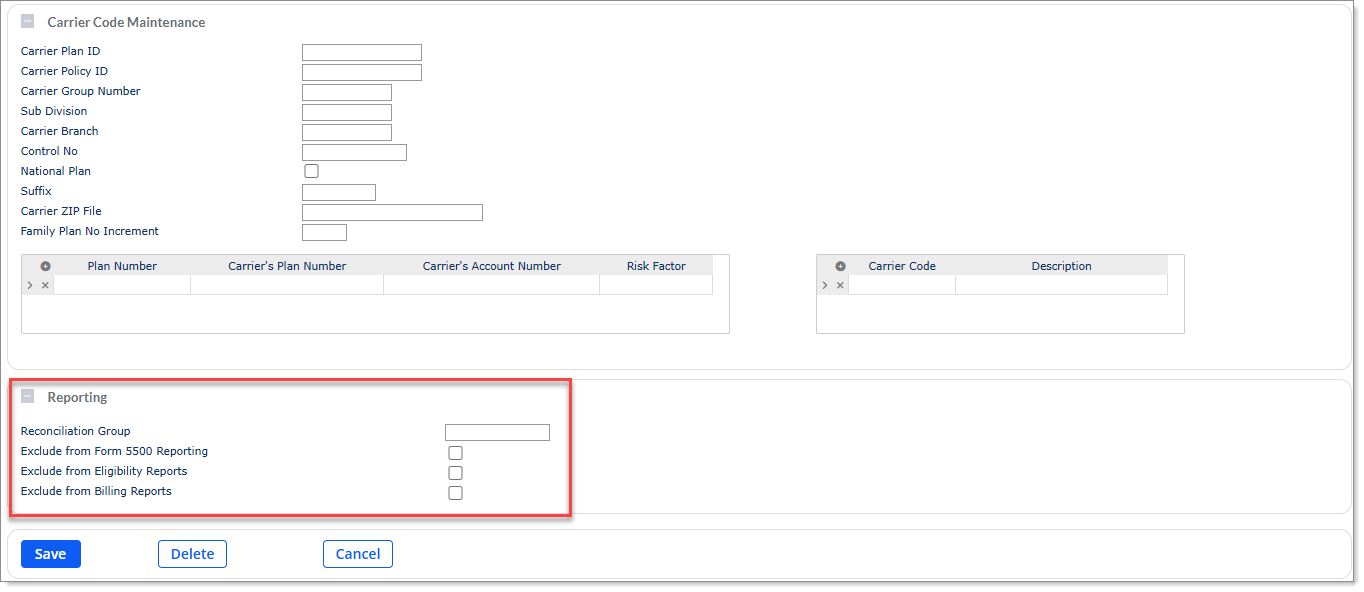Select the Carrier ZIP File field

coord(392,213)
